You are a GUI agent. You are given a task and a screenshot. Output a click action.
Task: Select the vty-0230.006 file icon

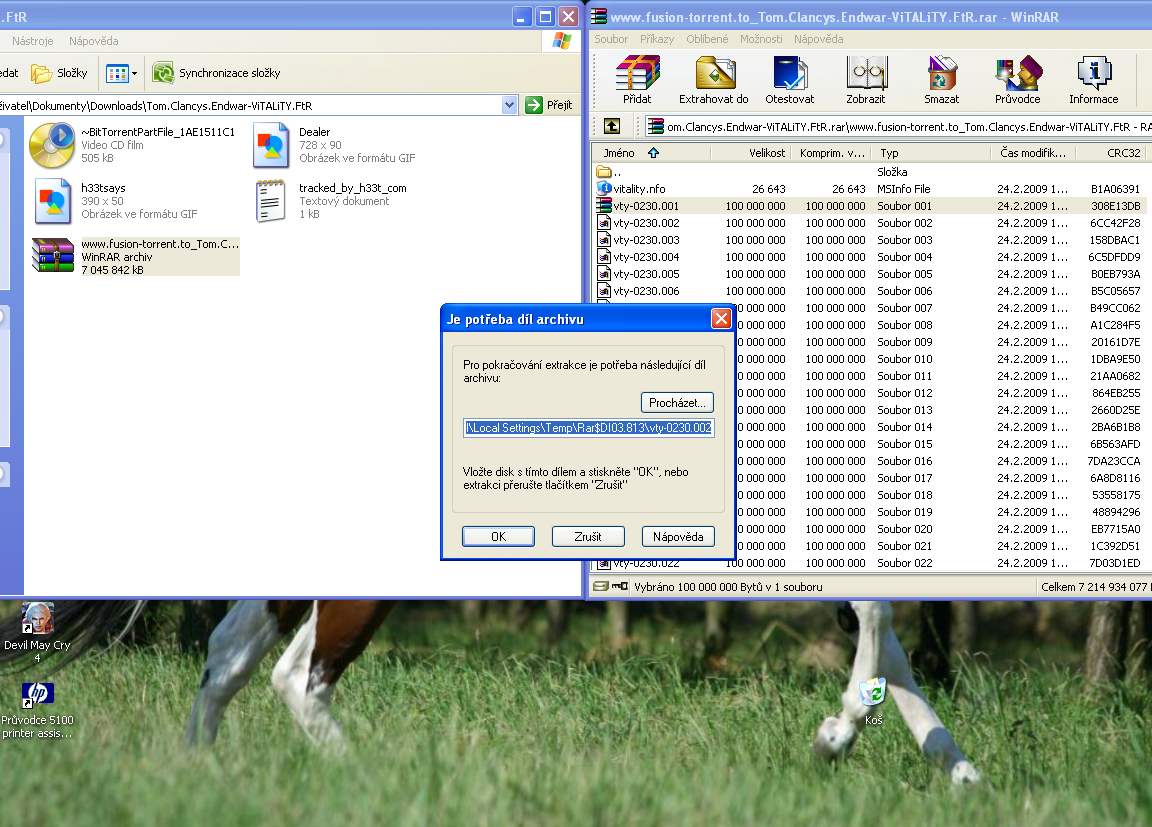(x=604, y=290)
